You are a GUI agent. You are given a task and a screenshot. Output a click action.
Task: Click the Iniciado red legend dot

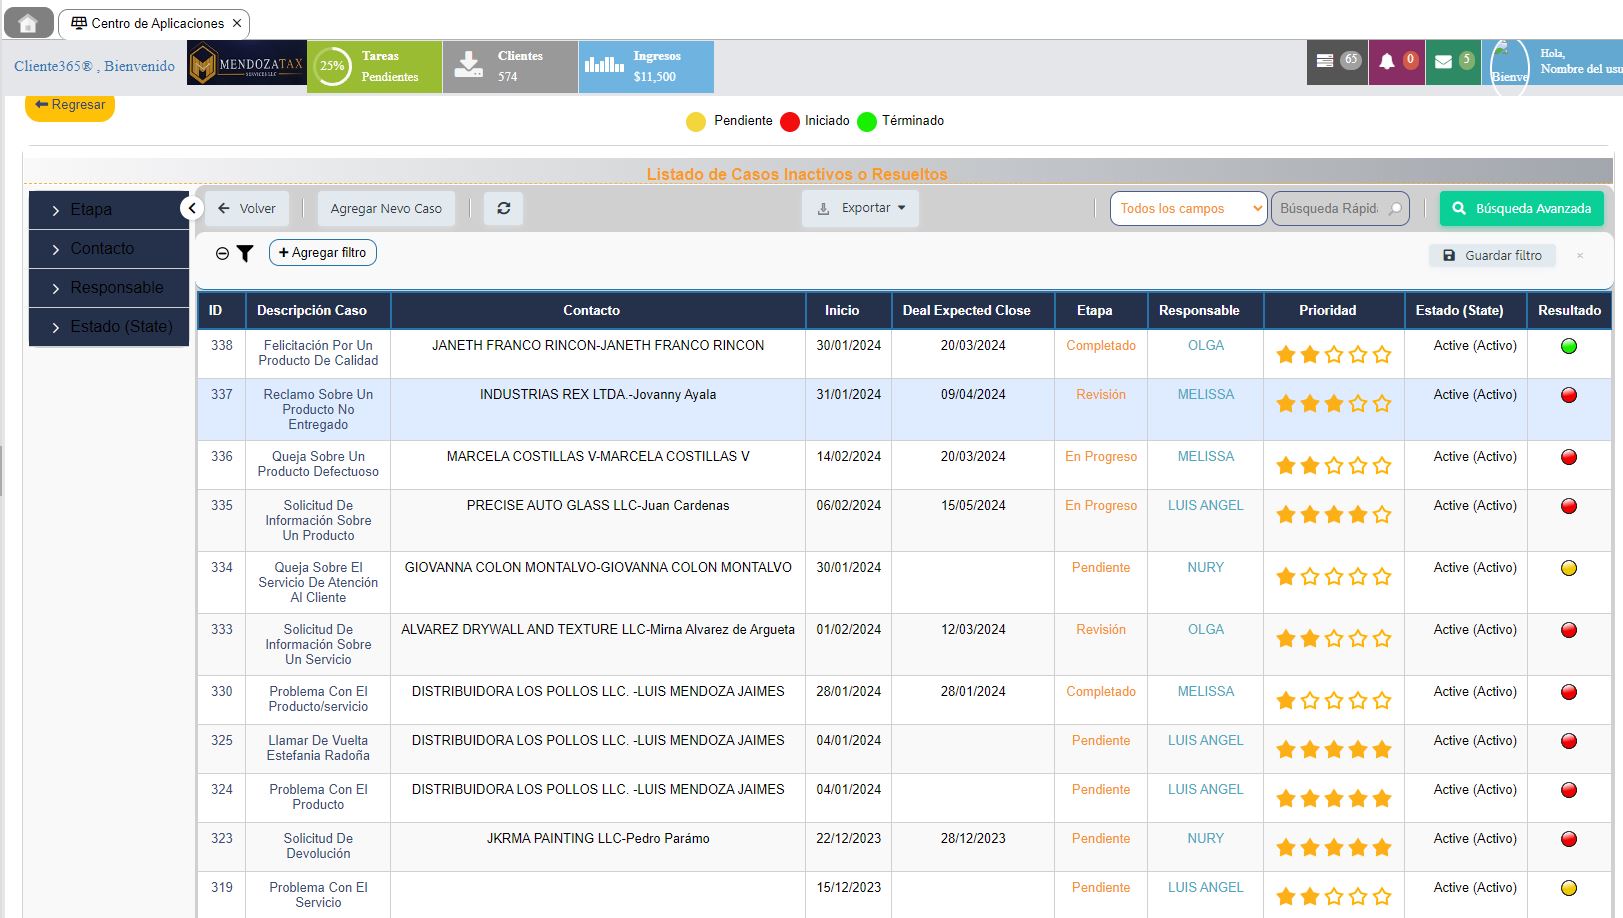pyautogui.click(x=790, y=122)
